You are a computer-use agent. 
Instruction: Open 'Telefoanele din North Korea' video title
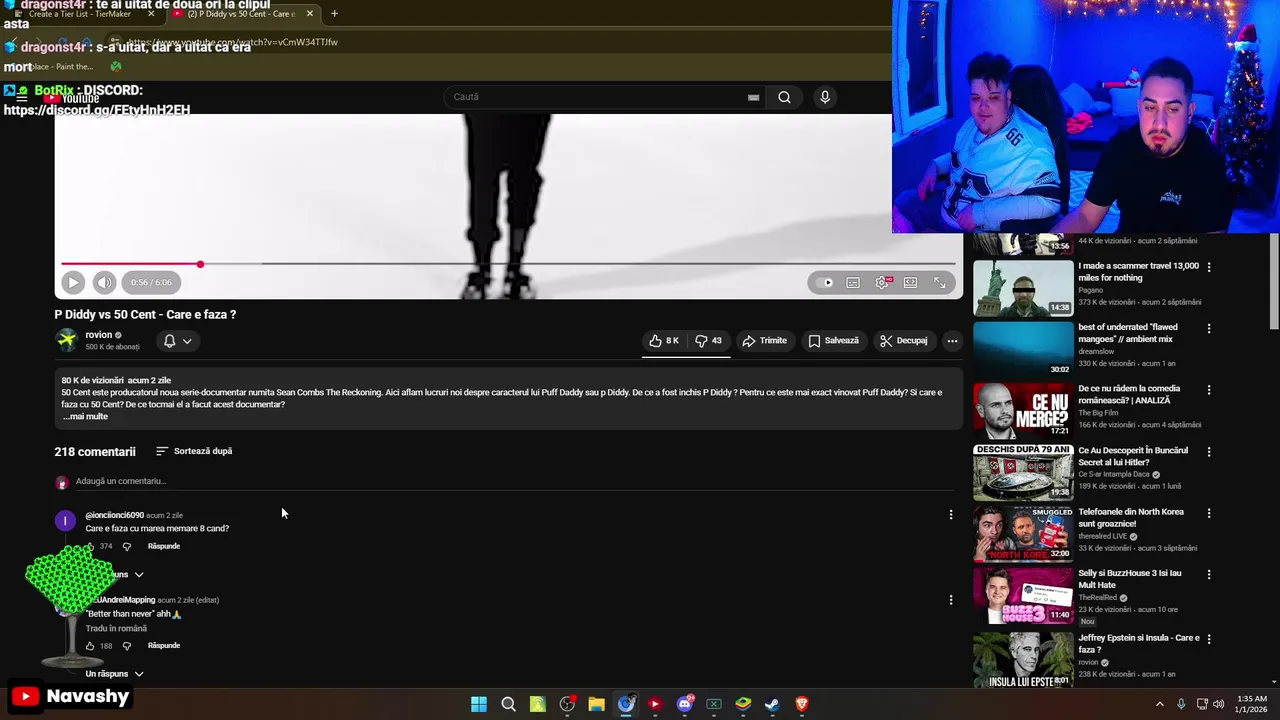[x=1131, y=518]
